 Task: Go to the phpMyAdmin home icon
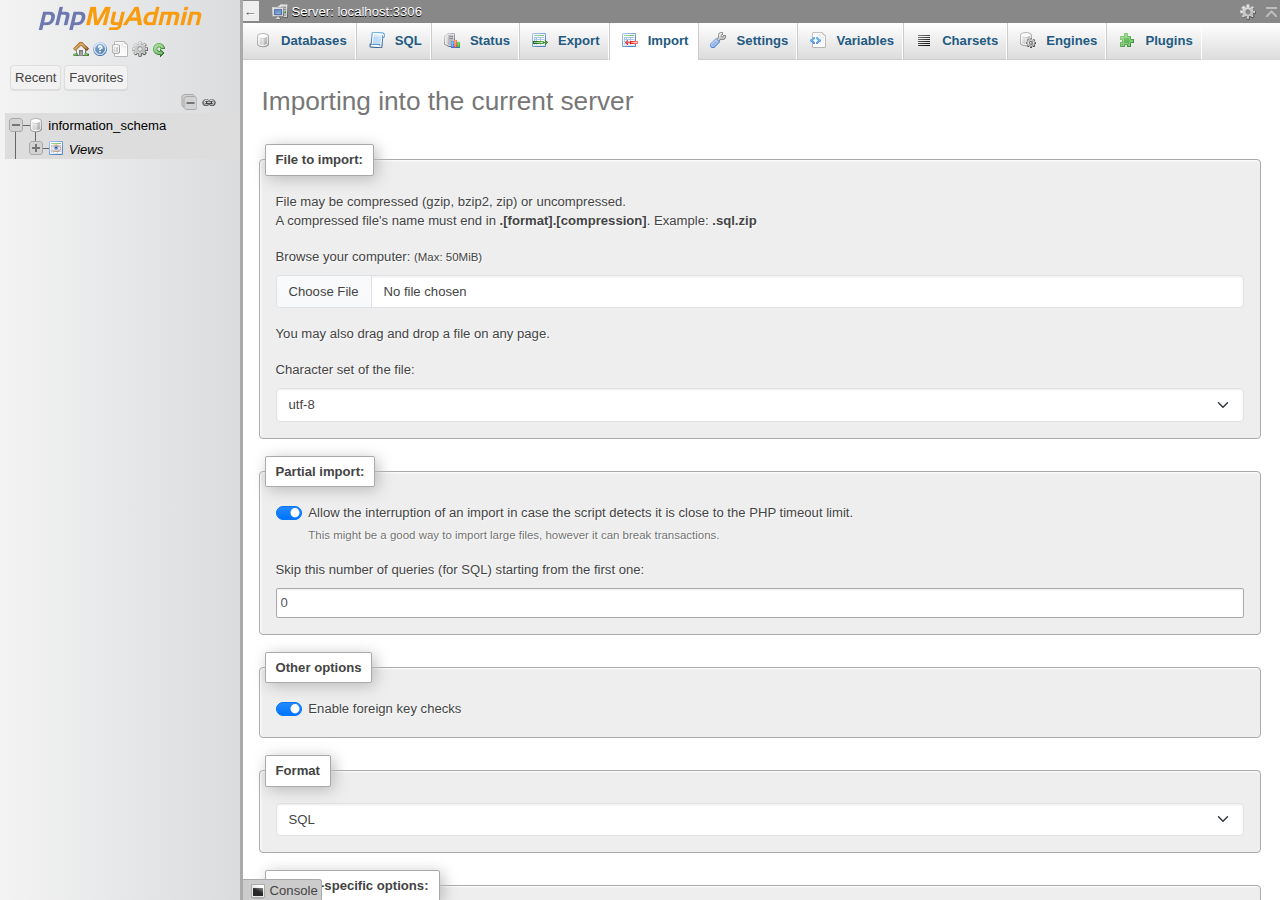pos(81,49)
